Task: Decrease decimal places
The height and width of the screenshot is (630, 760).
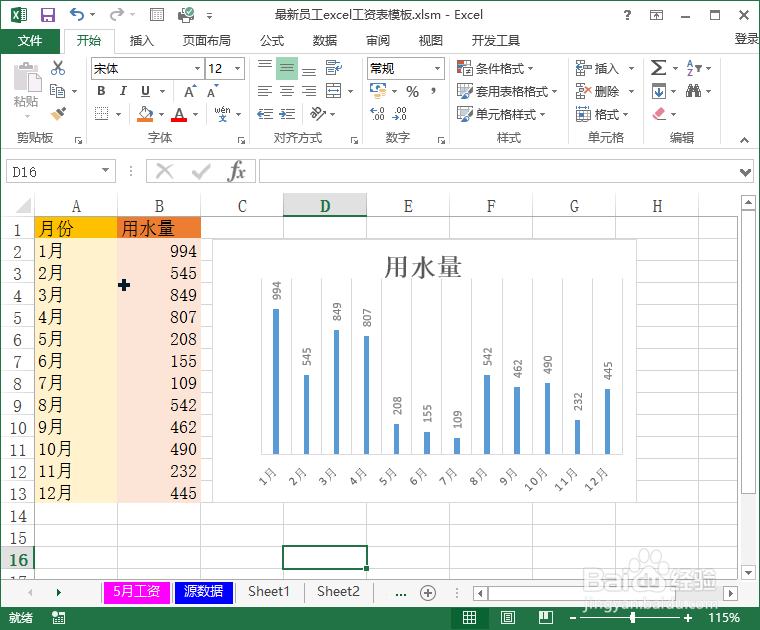Action: click(400, 114)
